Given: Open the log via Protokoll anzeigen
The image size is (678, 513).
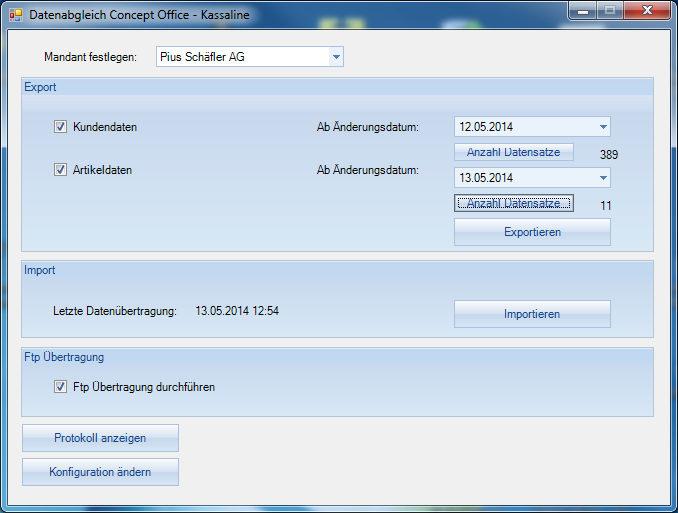Looking at the screenshot, I should 100,438.
